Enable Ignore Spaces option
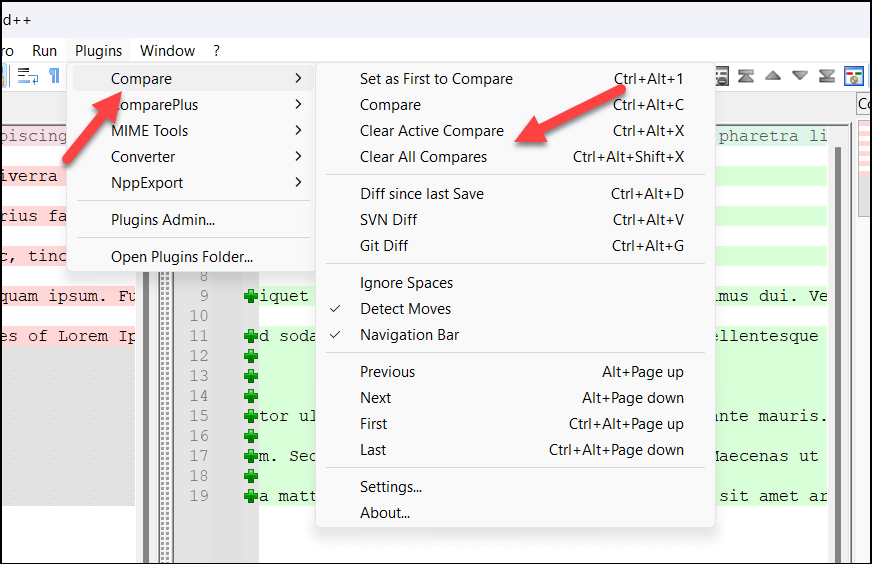Screen dimensions: 872x564 pos(406,283)
